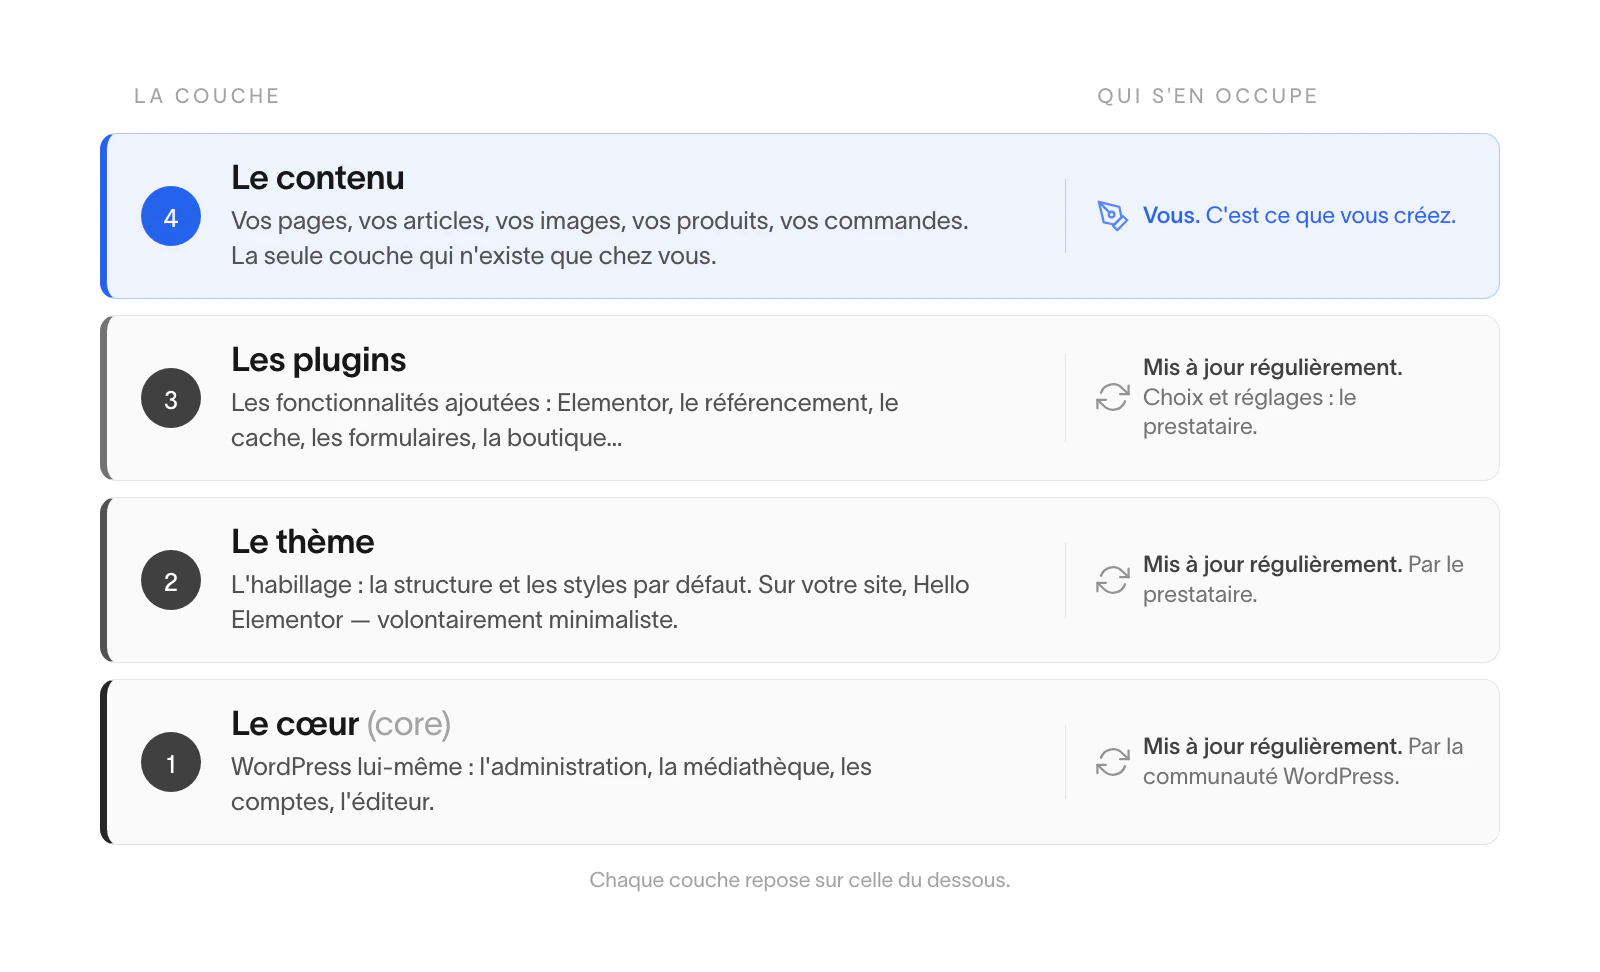The height and width of the screenshot is (972, 1600).
Task: Click the "L'habillage : la structure" description
Action: pos(600,602)
